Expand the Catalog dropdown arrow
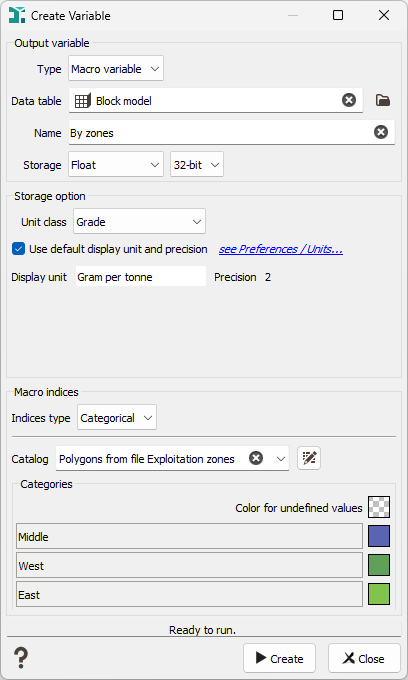 tap(281, 458)
